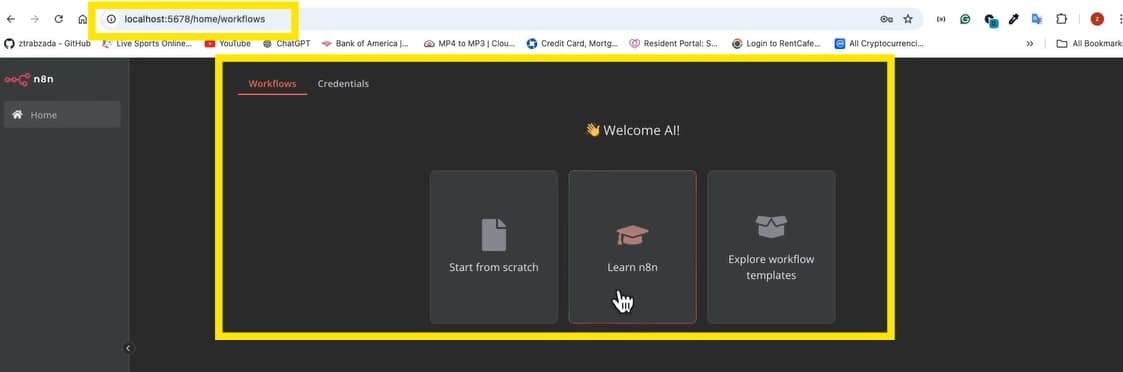Image resolution: width=1123 pixels, height=372 pixels.
Task: Open the (x) brackets extension icon
Action: pyautogui.click(x=941, y=19)
